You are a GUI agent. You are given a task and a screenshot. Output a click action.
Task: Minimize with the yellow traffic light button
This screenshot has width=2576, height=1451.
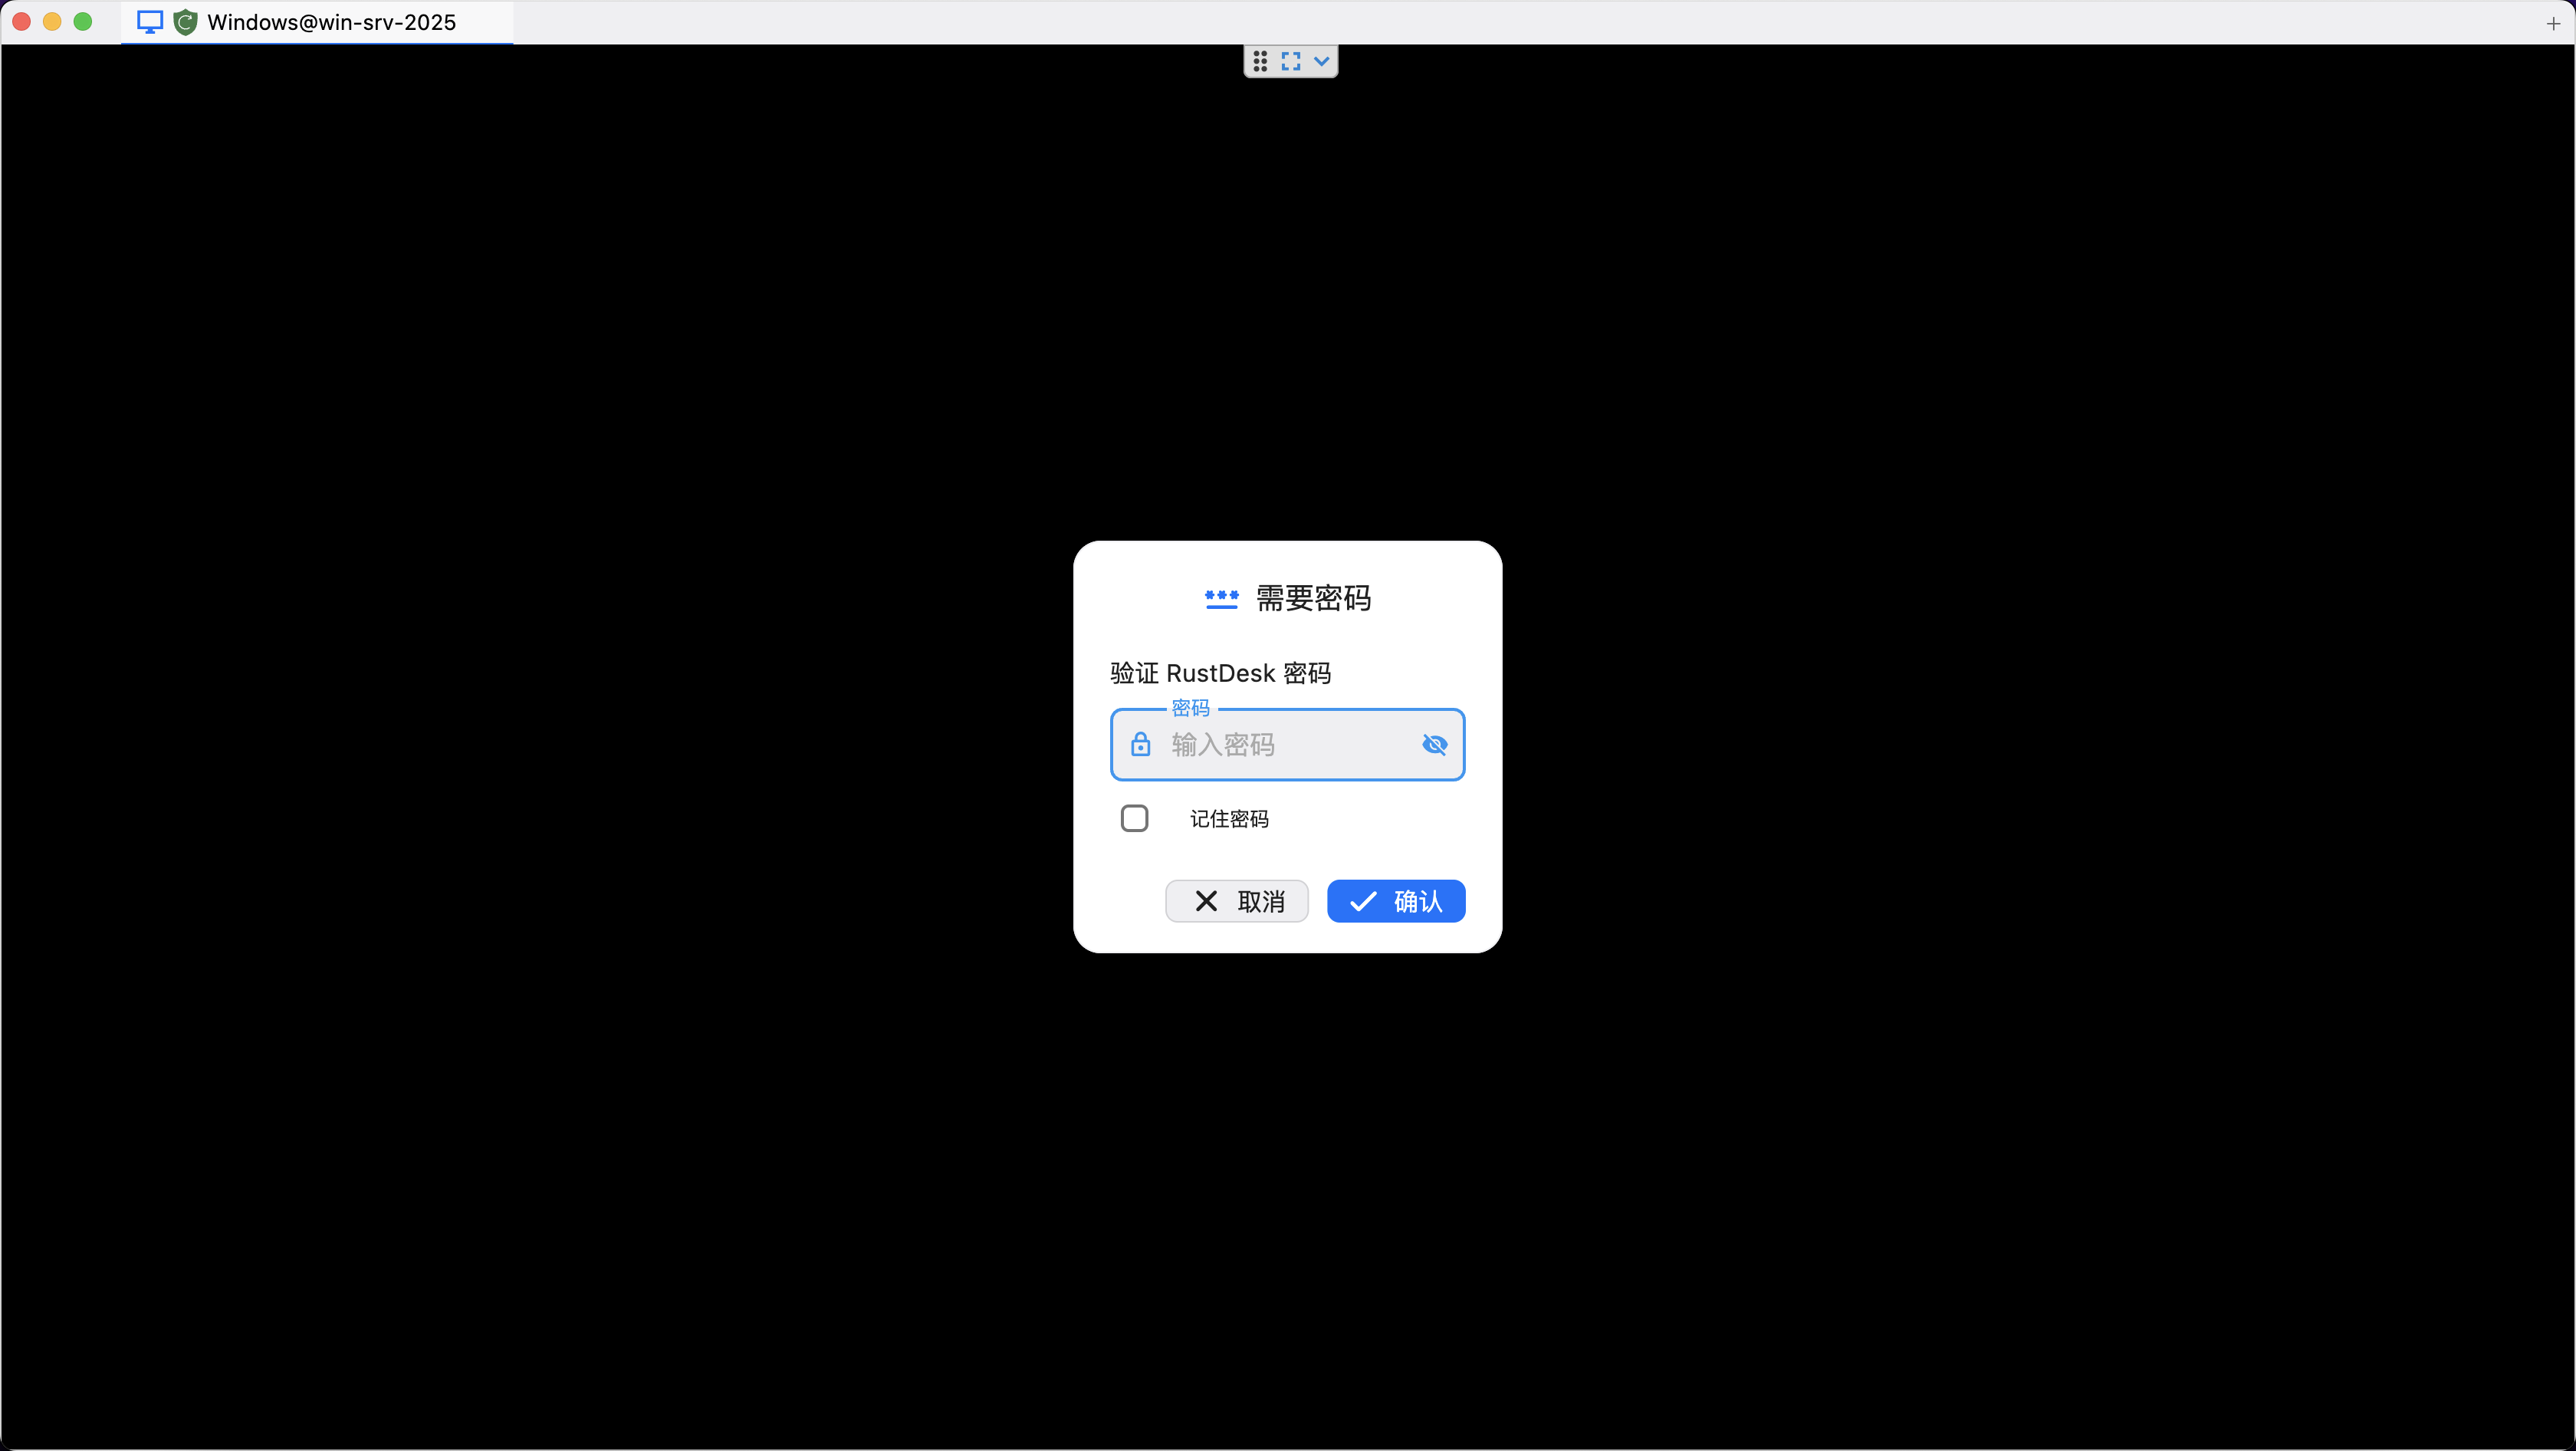[x=52, y=21]
